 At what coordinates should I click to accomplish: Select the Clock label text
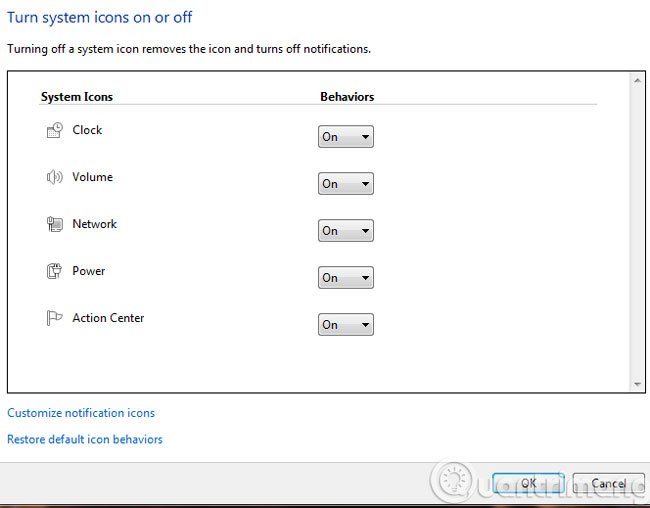[87, 130]
